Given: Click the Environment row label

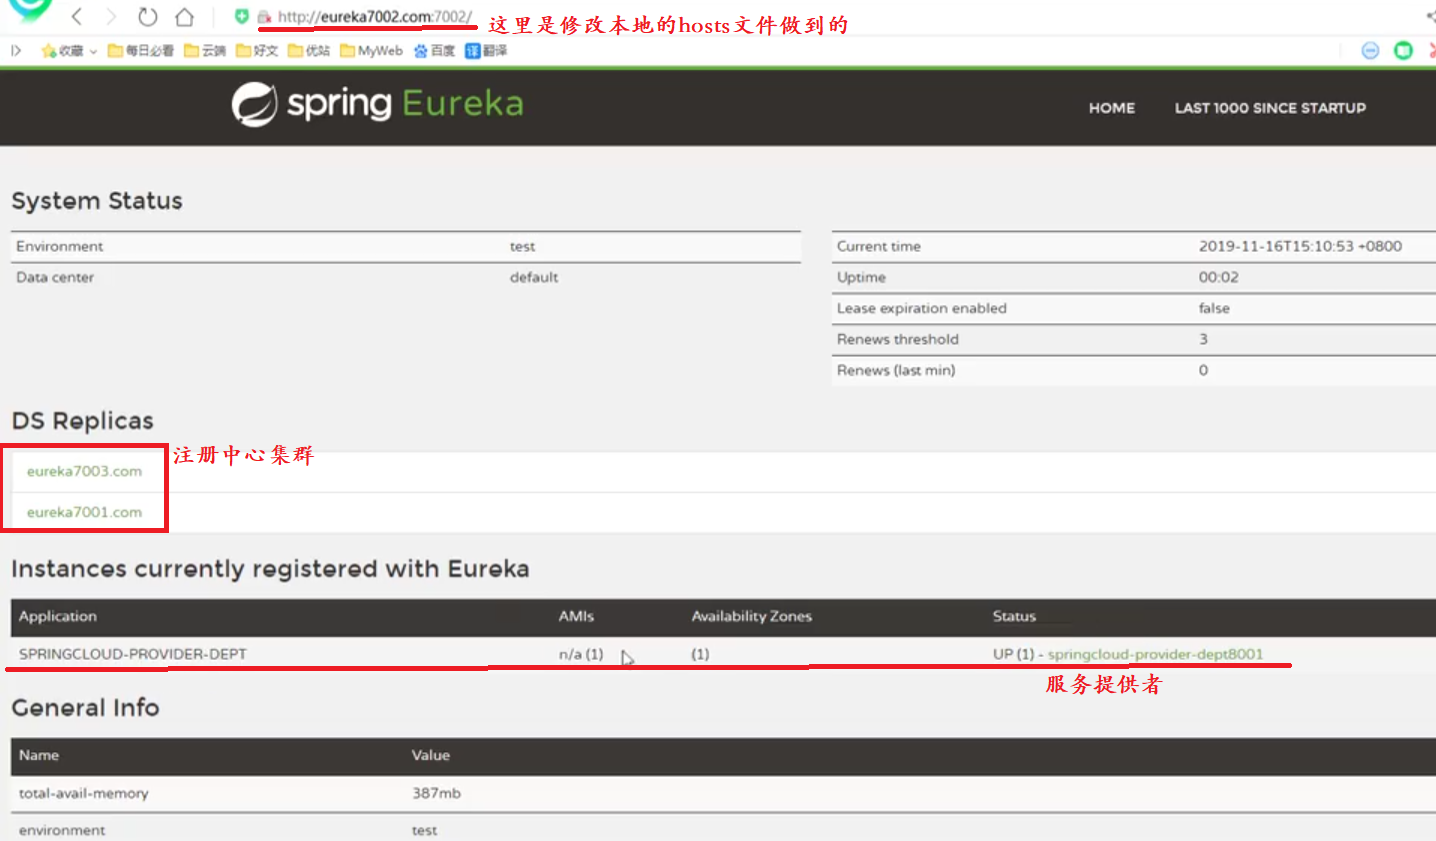Looking at the screenshot, I should point(60,246).
